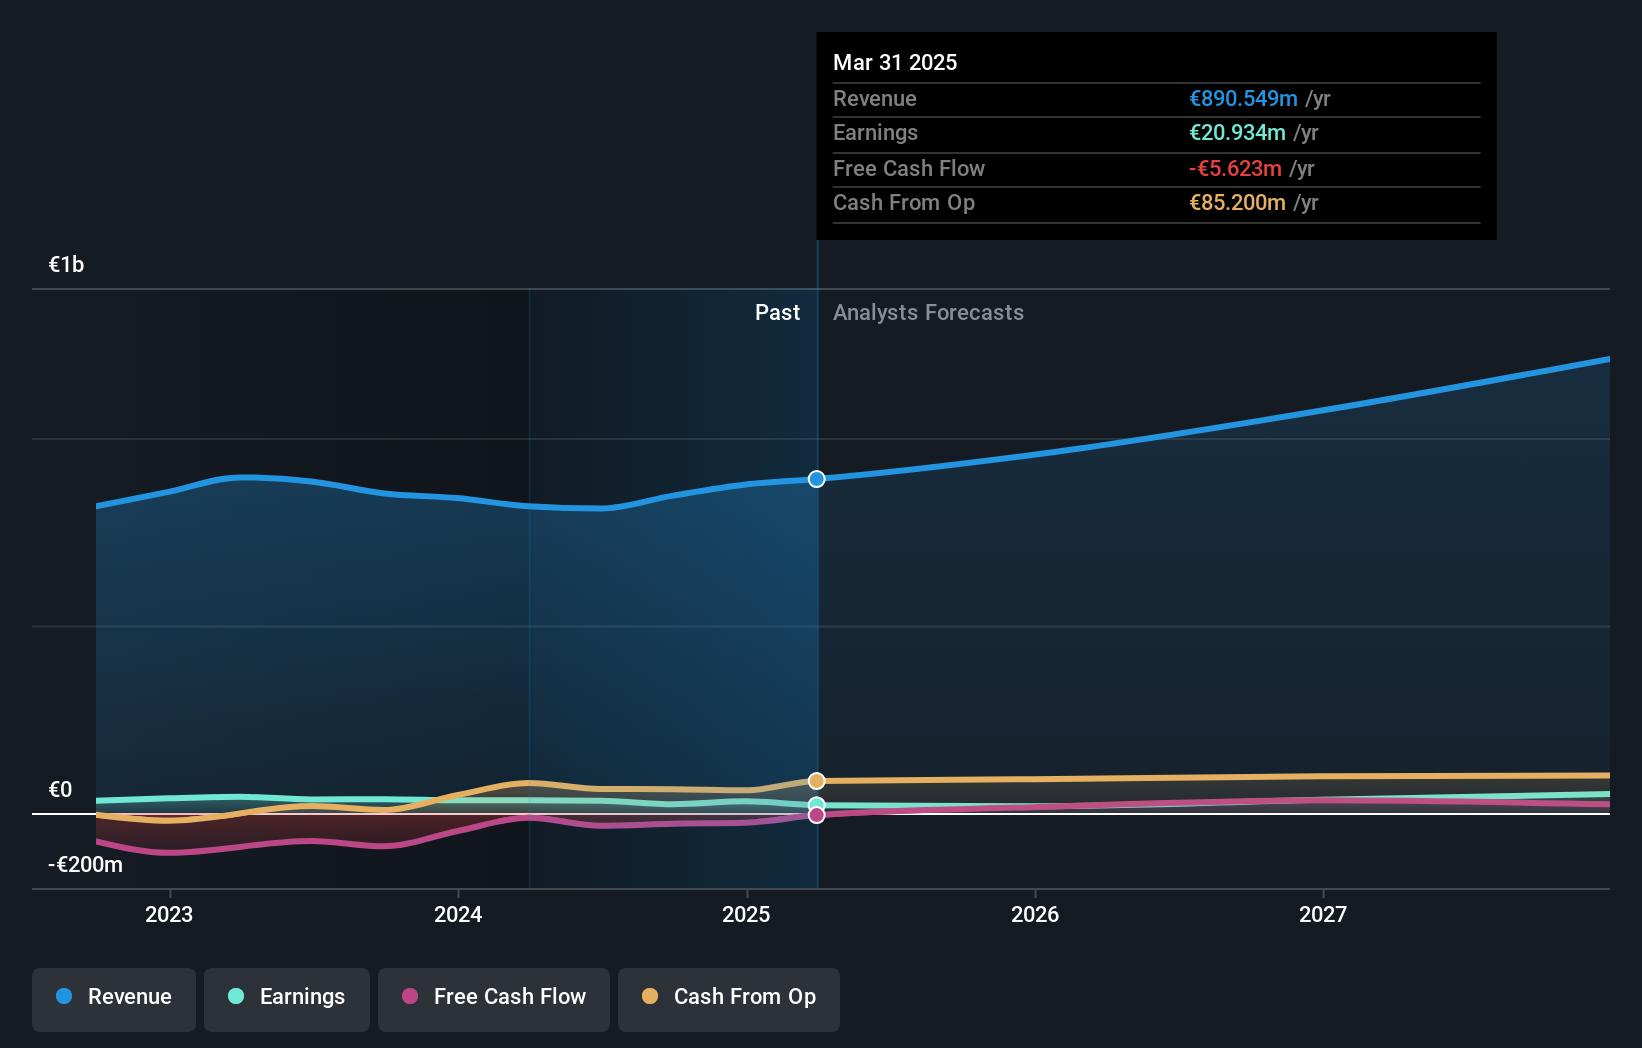This screenshot has height=1048, width=1642.
Task: Click the Cash From Op legend button
Action: pyautogui.click(x=729, y=999)
